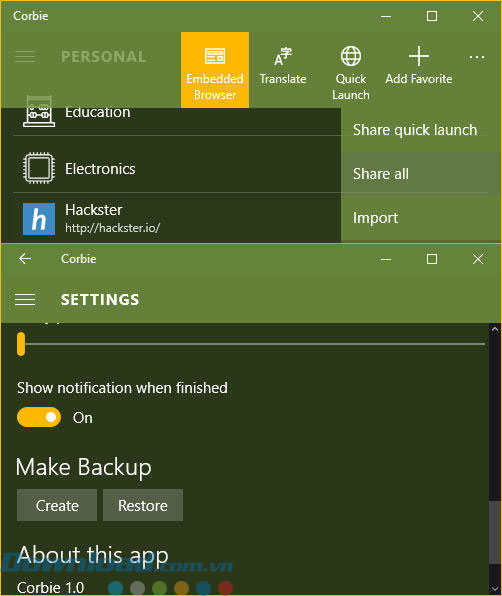Click the Hackster logo thumbnail
The image size is (502, 596).
pyautogui.click(x=39, y=219)
